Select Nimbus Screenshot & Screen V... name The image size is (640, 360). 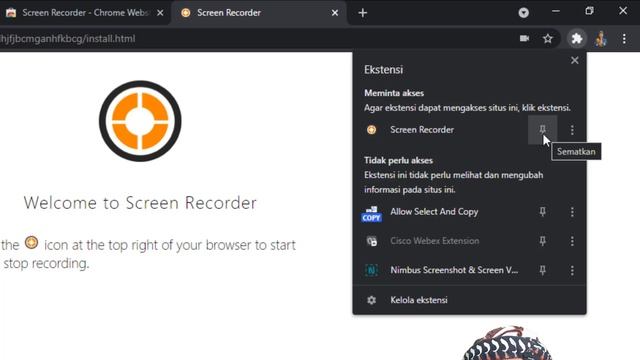454,270
